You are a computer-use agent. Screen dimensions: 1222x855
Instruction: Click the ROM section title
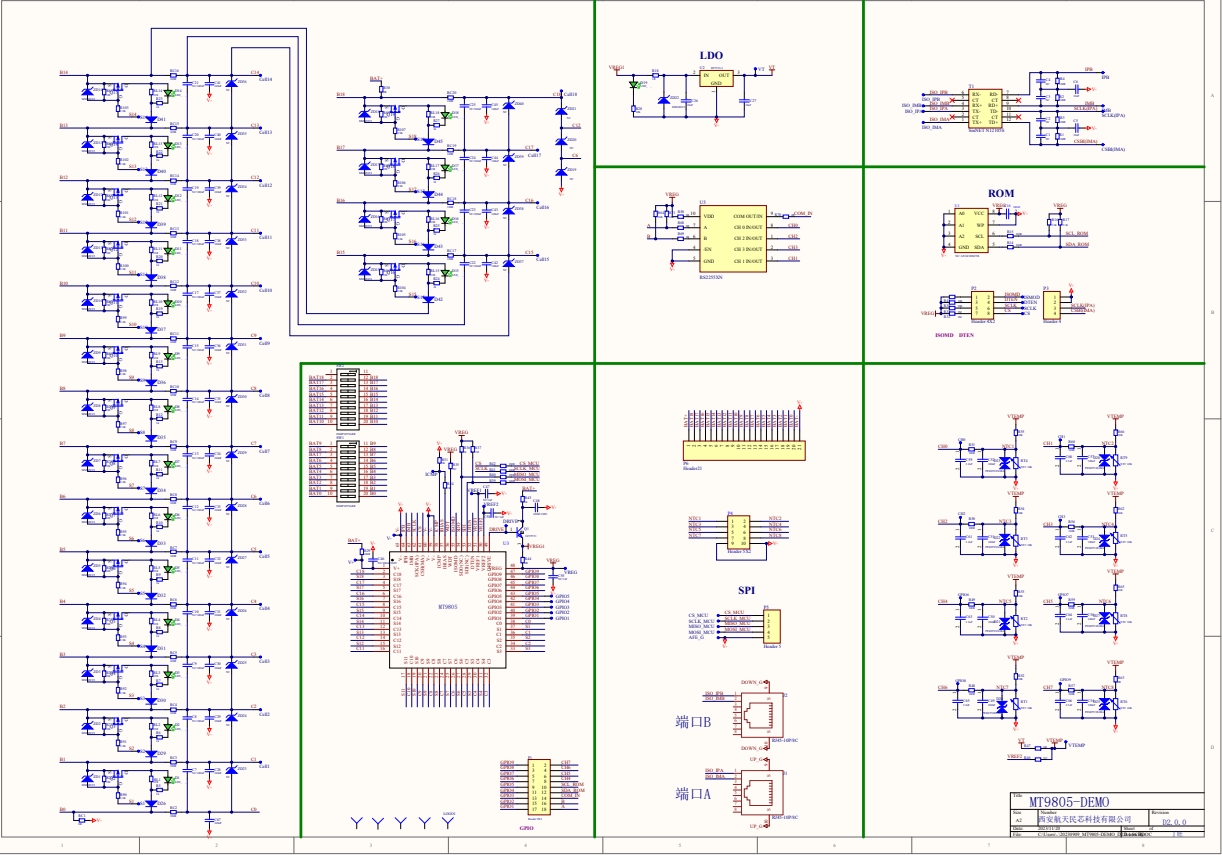(1000, 194)
